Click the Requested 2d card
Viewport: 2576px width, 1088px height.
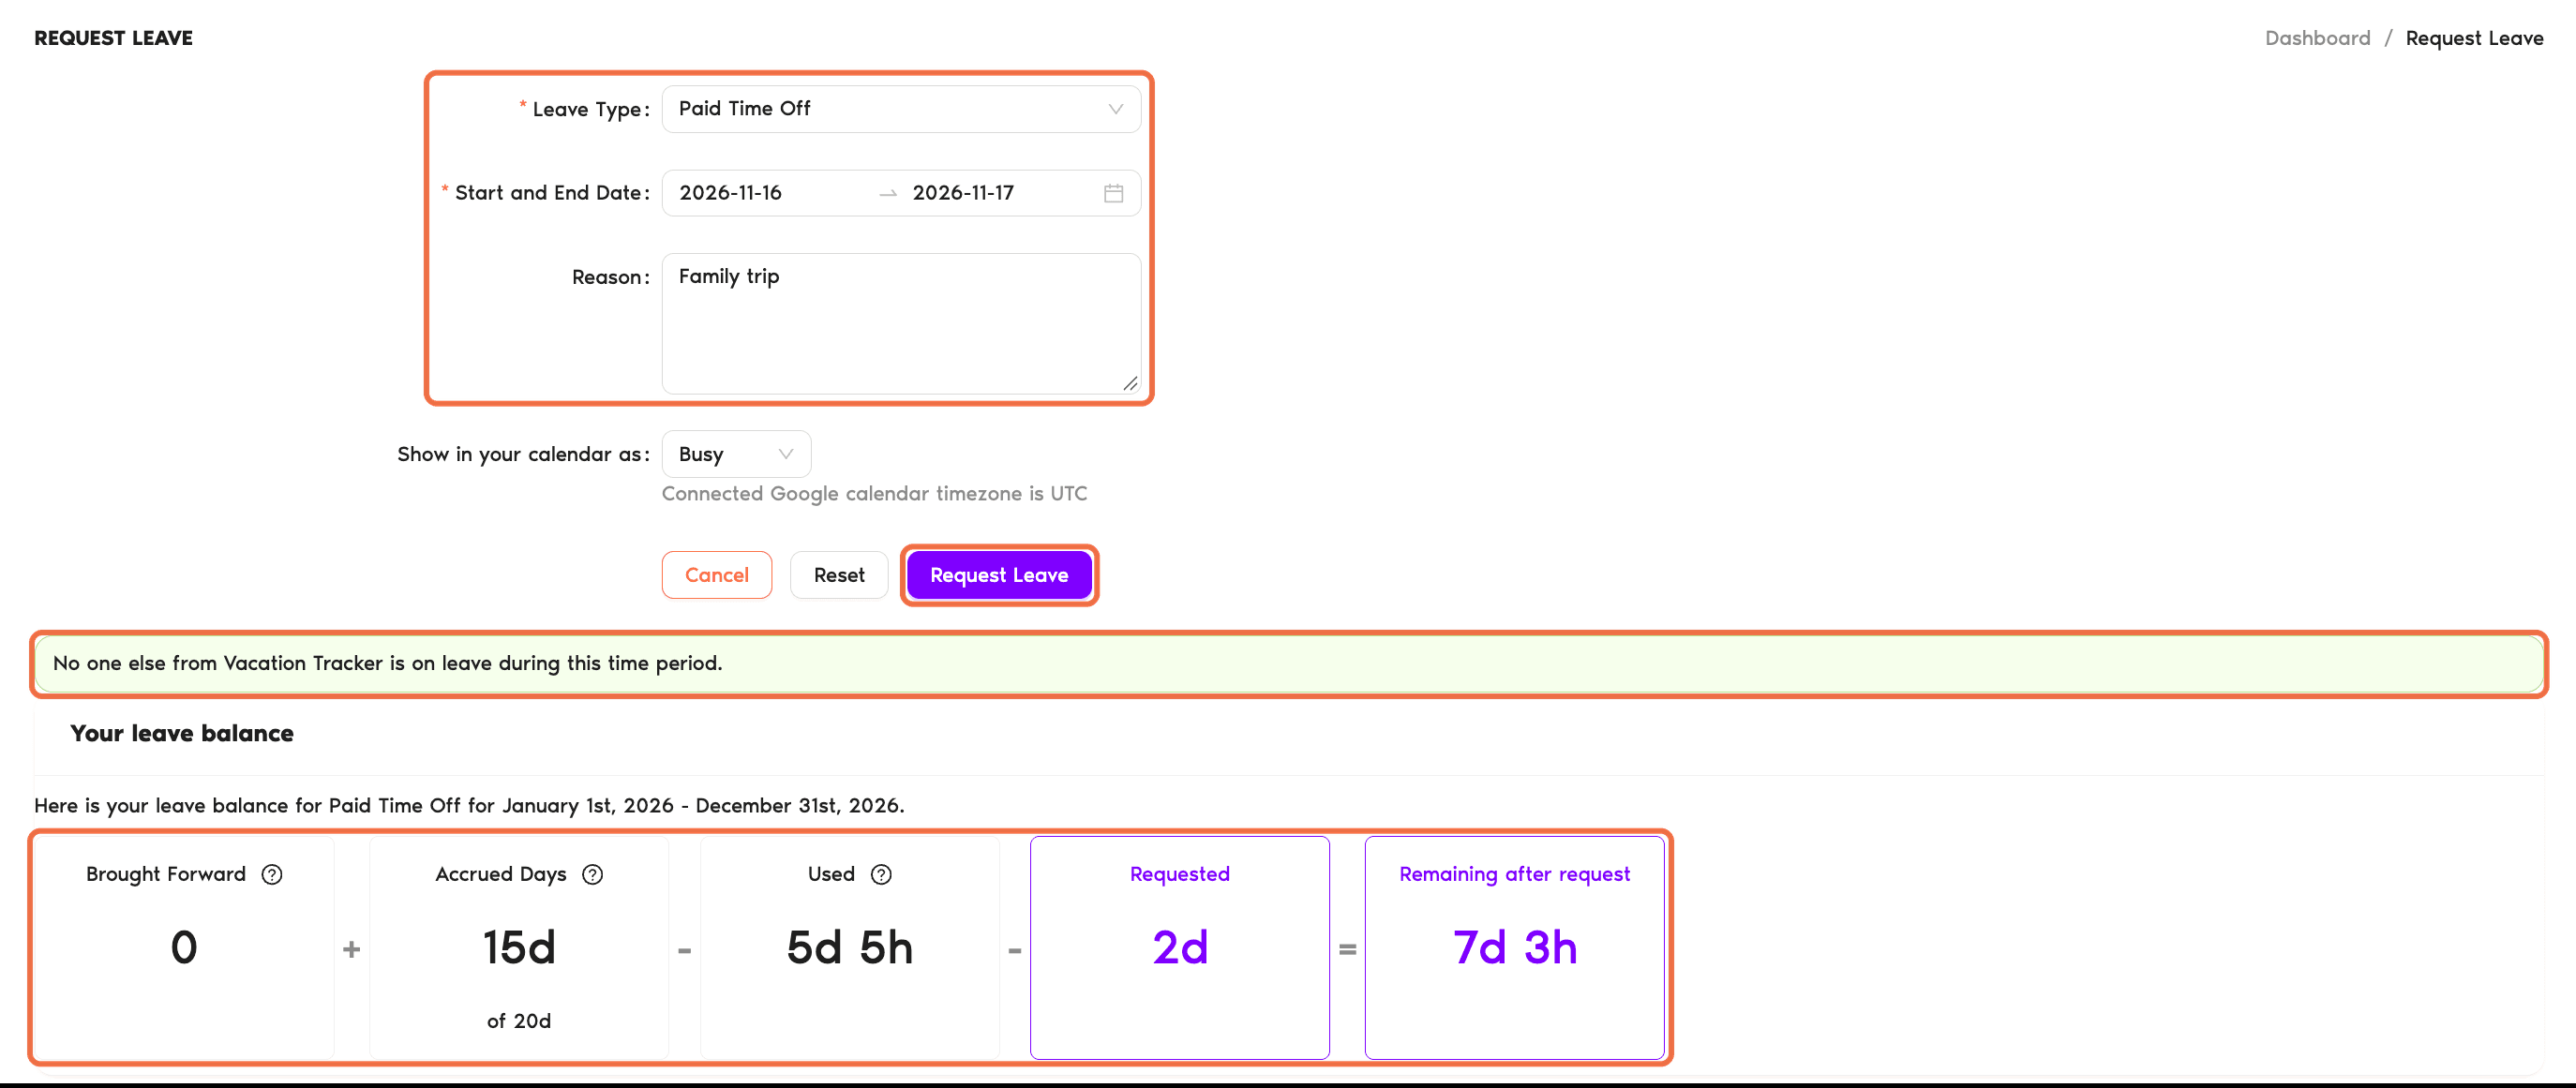tap(1180, 947)
